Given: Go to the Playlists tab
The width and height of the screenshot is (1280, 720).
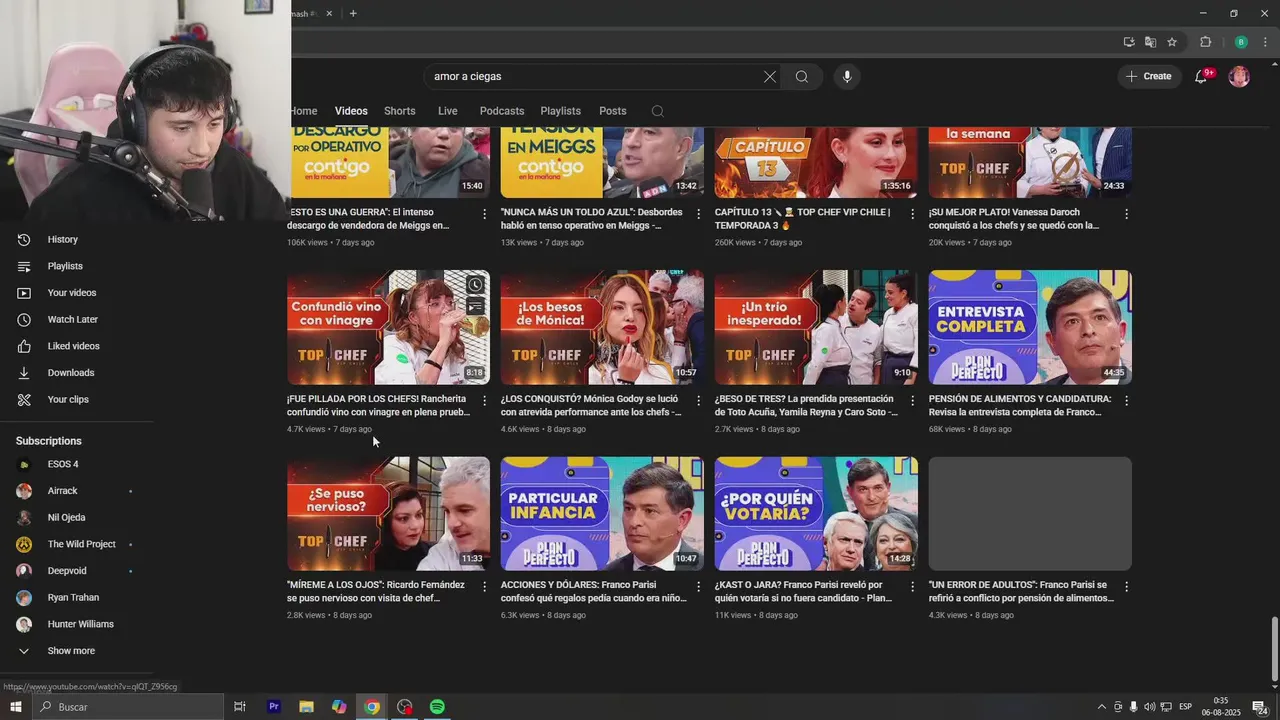Looking at the screenshot, I should click(x=561, y=111).
